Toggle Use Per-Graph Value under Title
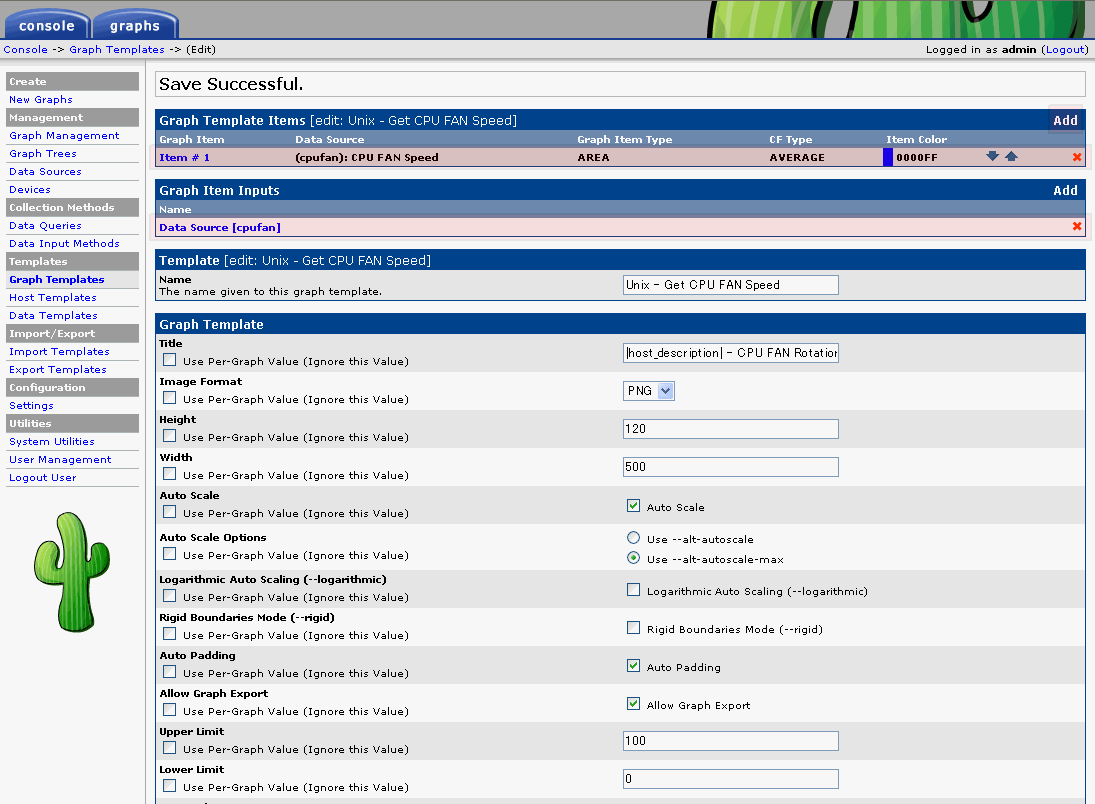Screen dimensions: 1095x804 click(170, 360)
